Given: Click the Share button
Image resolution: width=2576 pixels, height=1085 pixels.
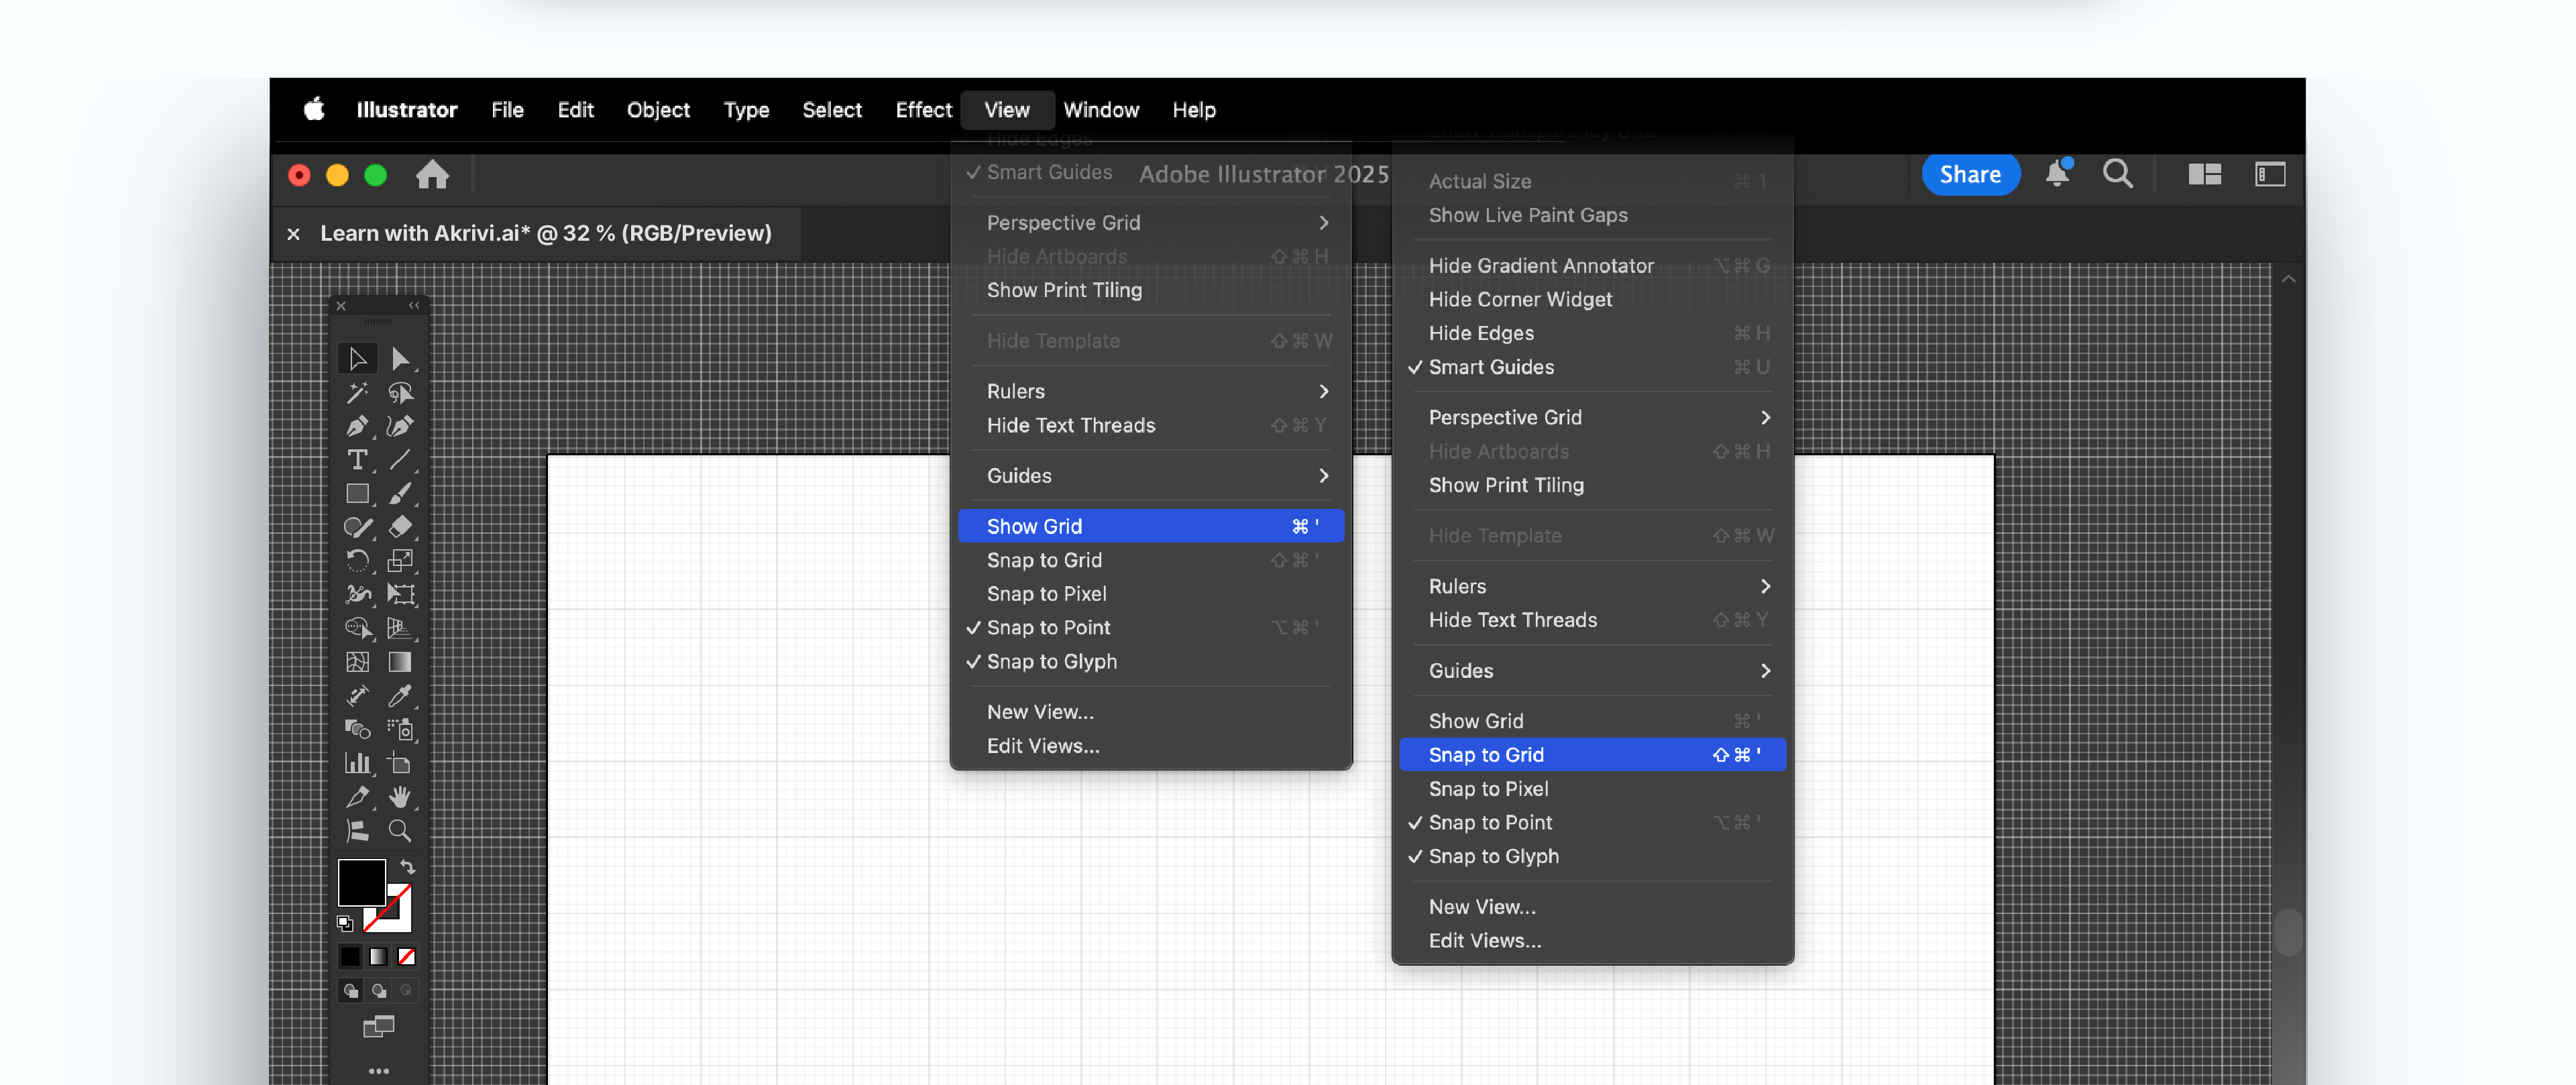Looking at the screenshot, I should [x=1970, y=175].
